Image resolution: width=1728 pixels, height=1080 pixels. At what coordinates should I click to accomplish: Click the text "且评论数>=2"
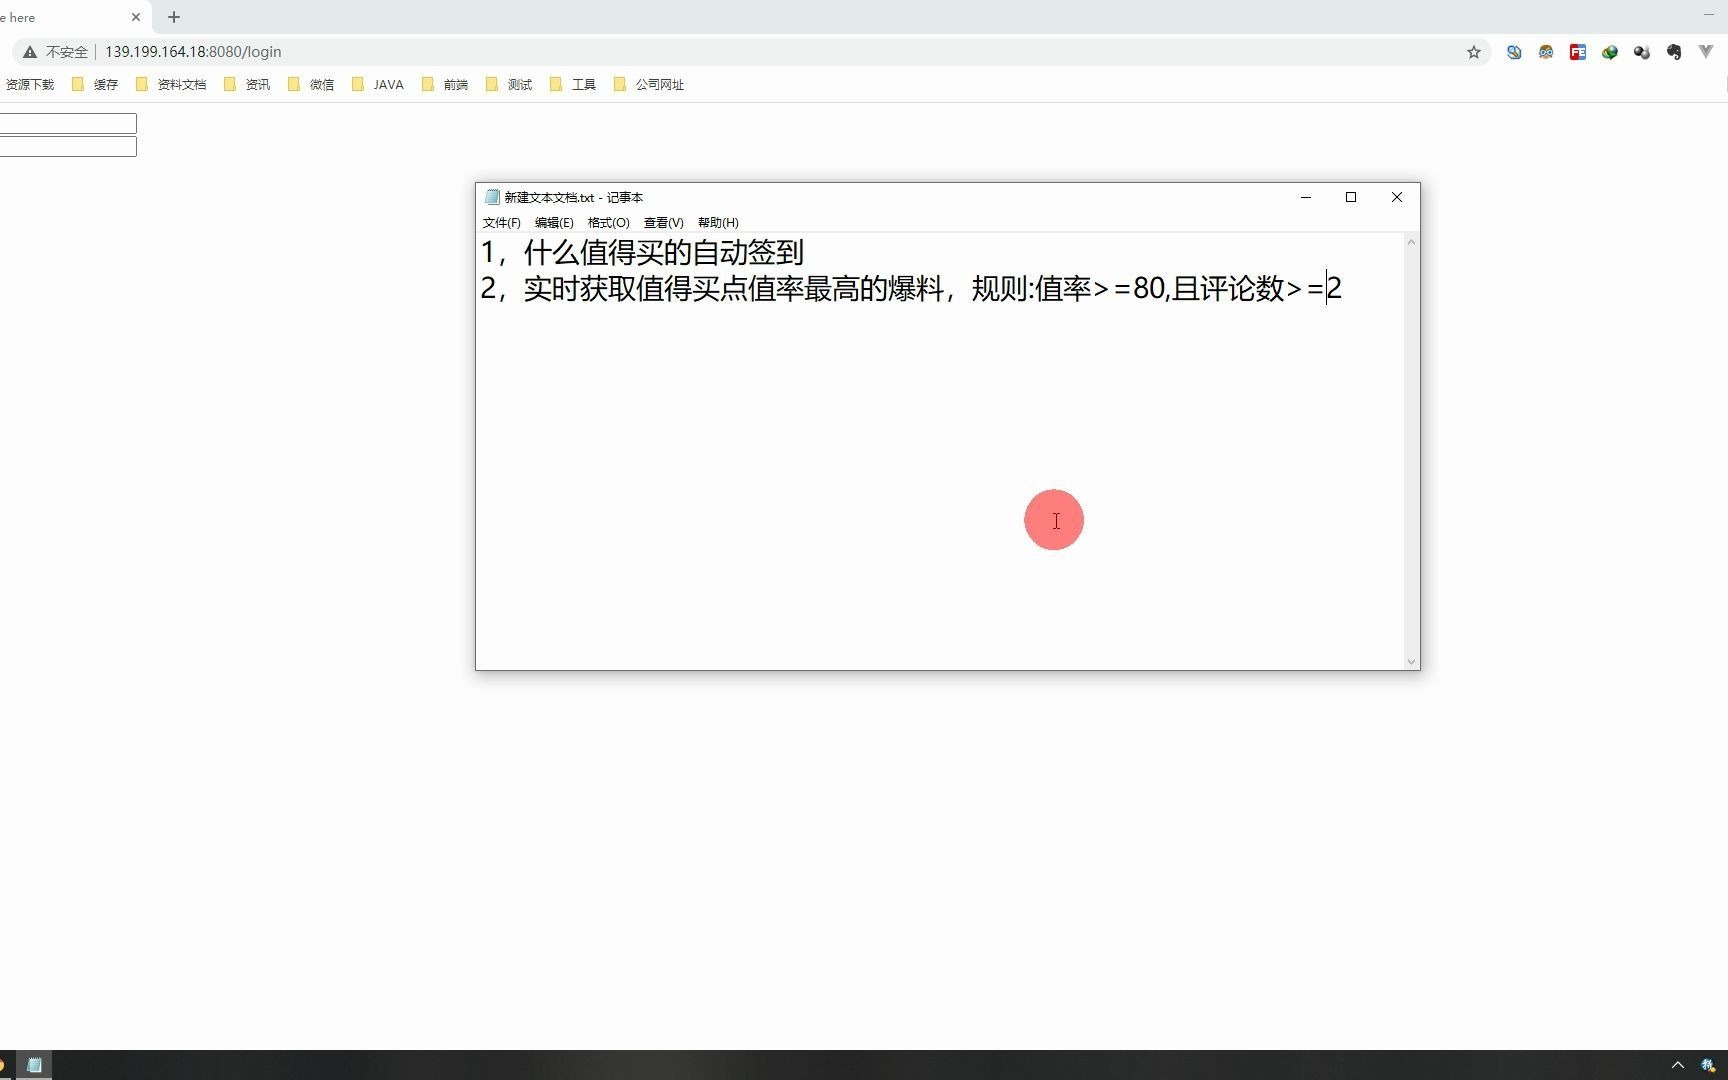coord(1257,289)
